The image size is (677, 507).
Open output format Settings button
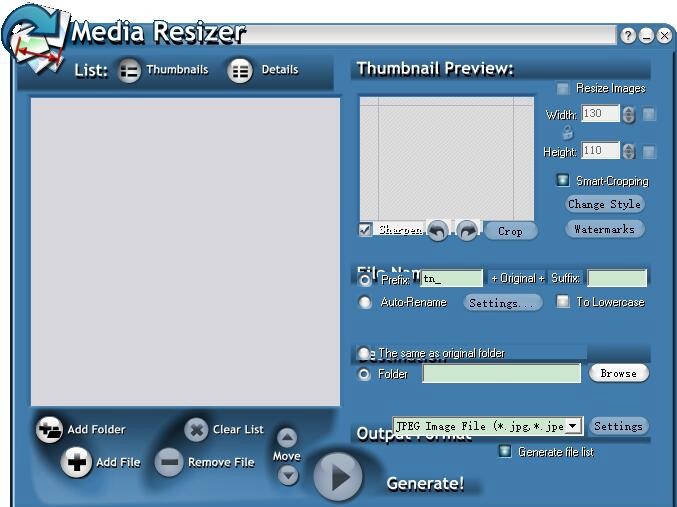click(x=618, y=426)
